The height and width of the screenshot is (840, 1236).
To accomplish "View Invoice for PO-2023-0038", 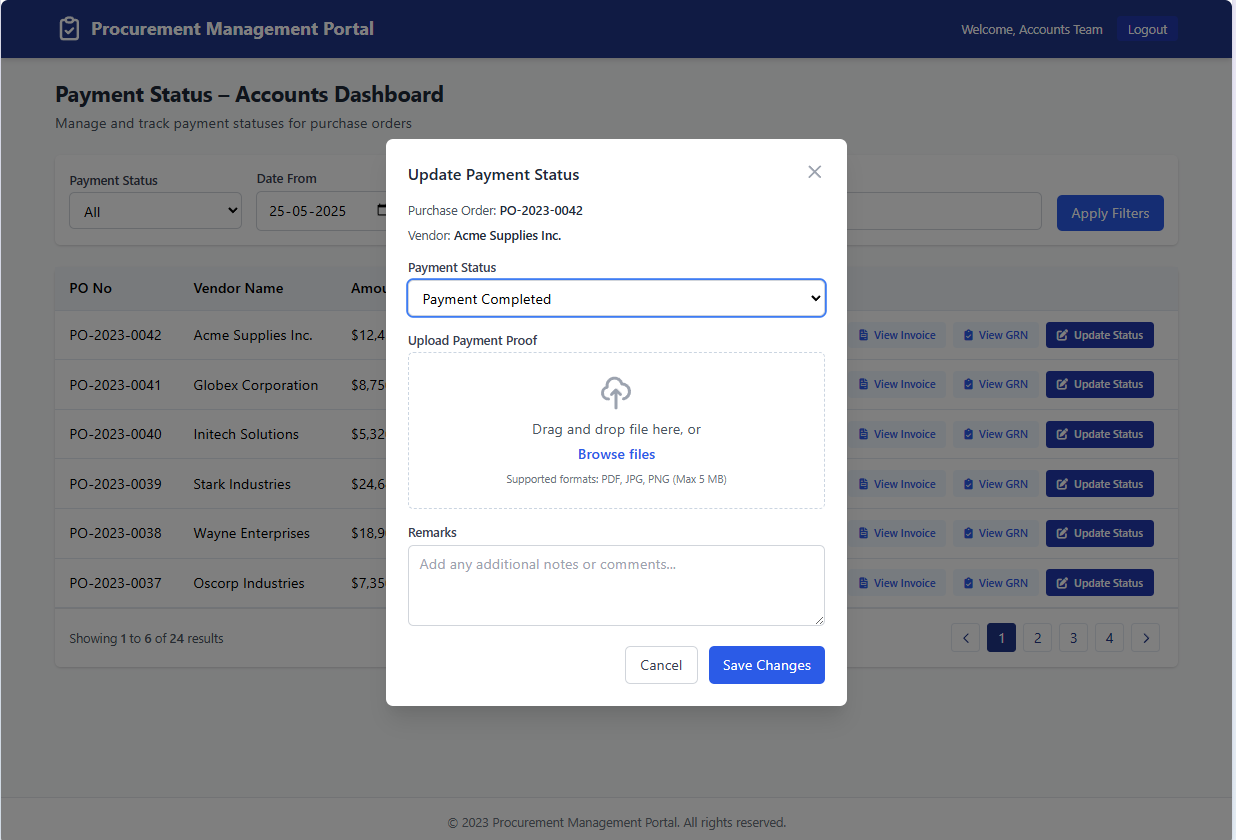I will tap(897, 533).
